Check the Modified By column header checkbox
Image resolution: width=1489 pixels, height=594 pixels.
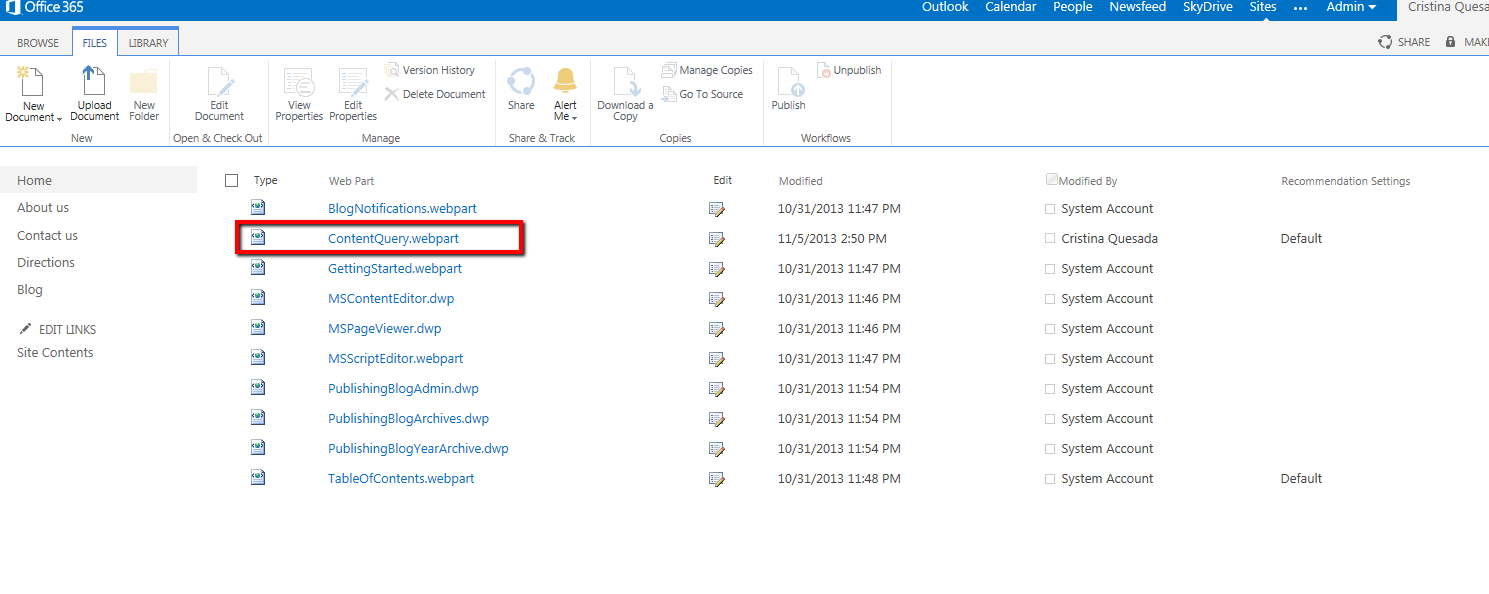point(1051,180)
